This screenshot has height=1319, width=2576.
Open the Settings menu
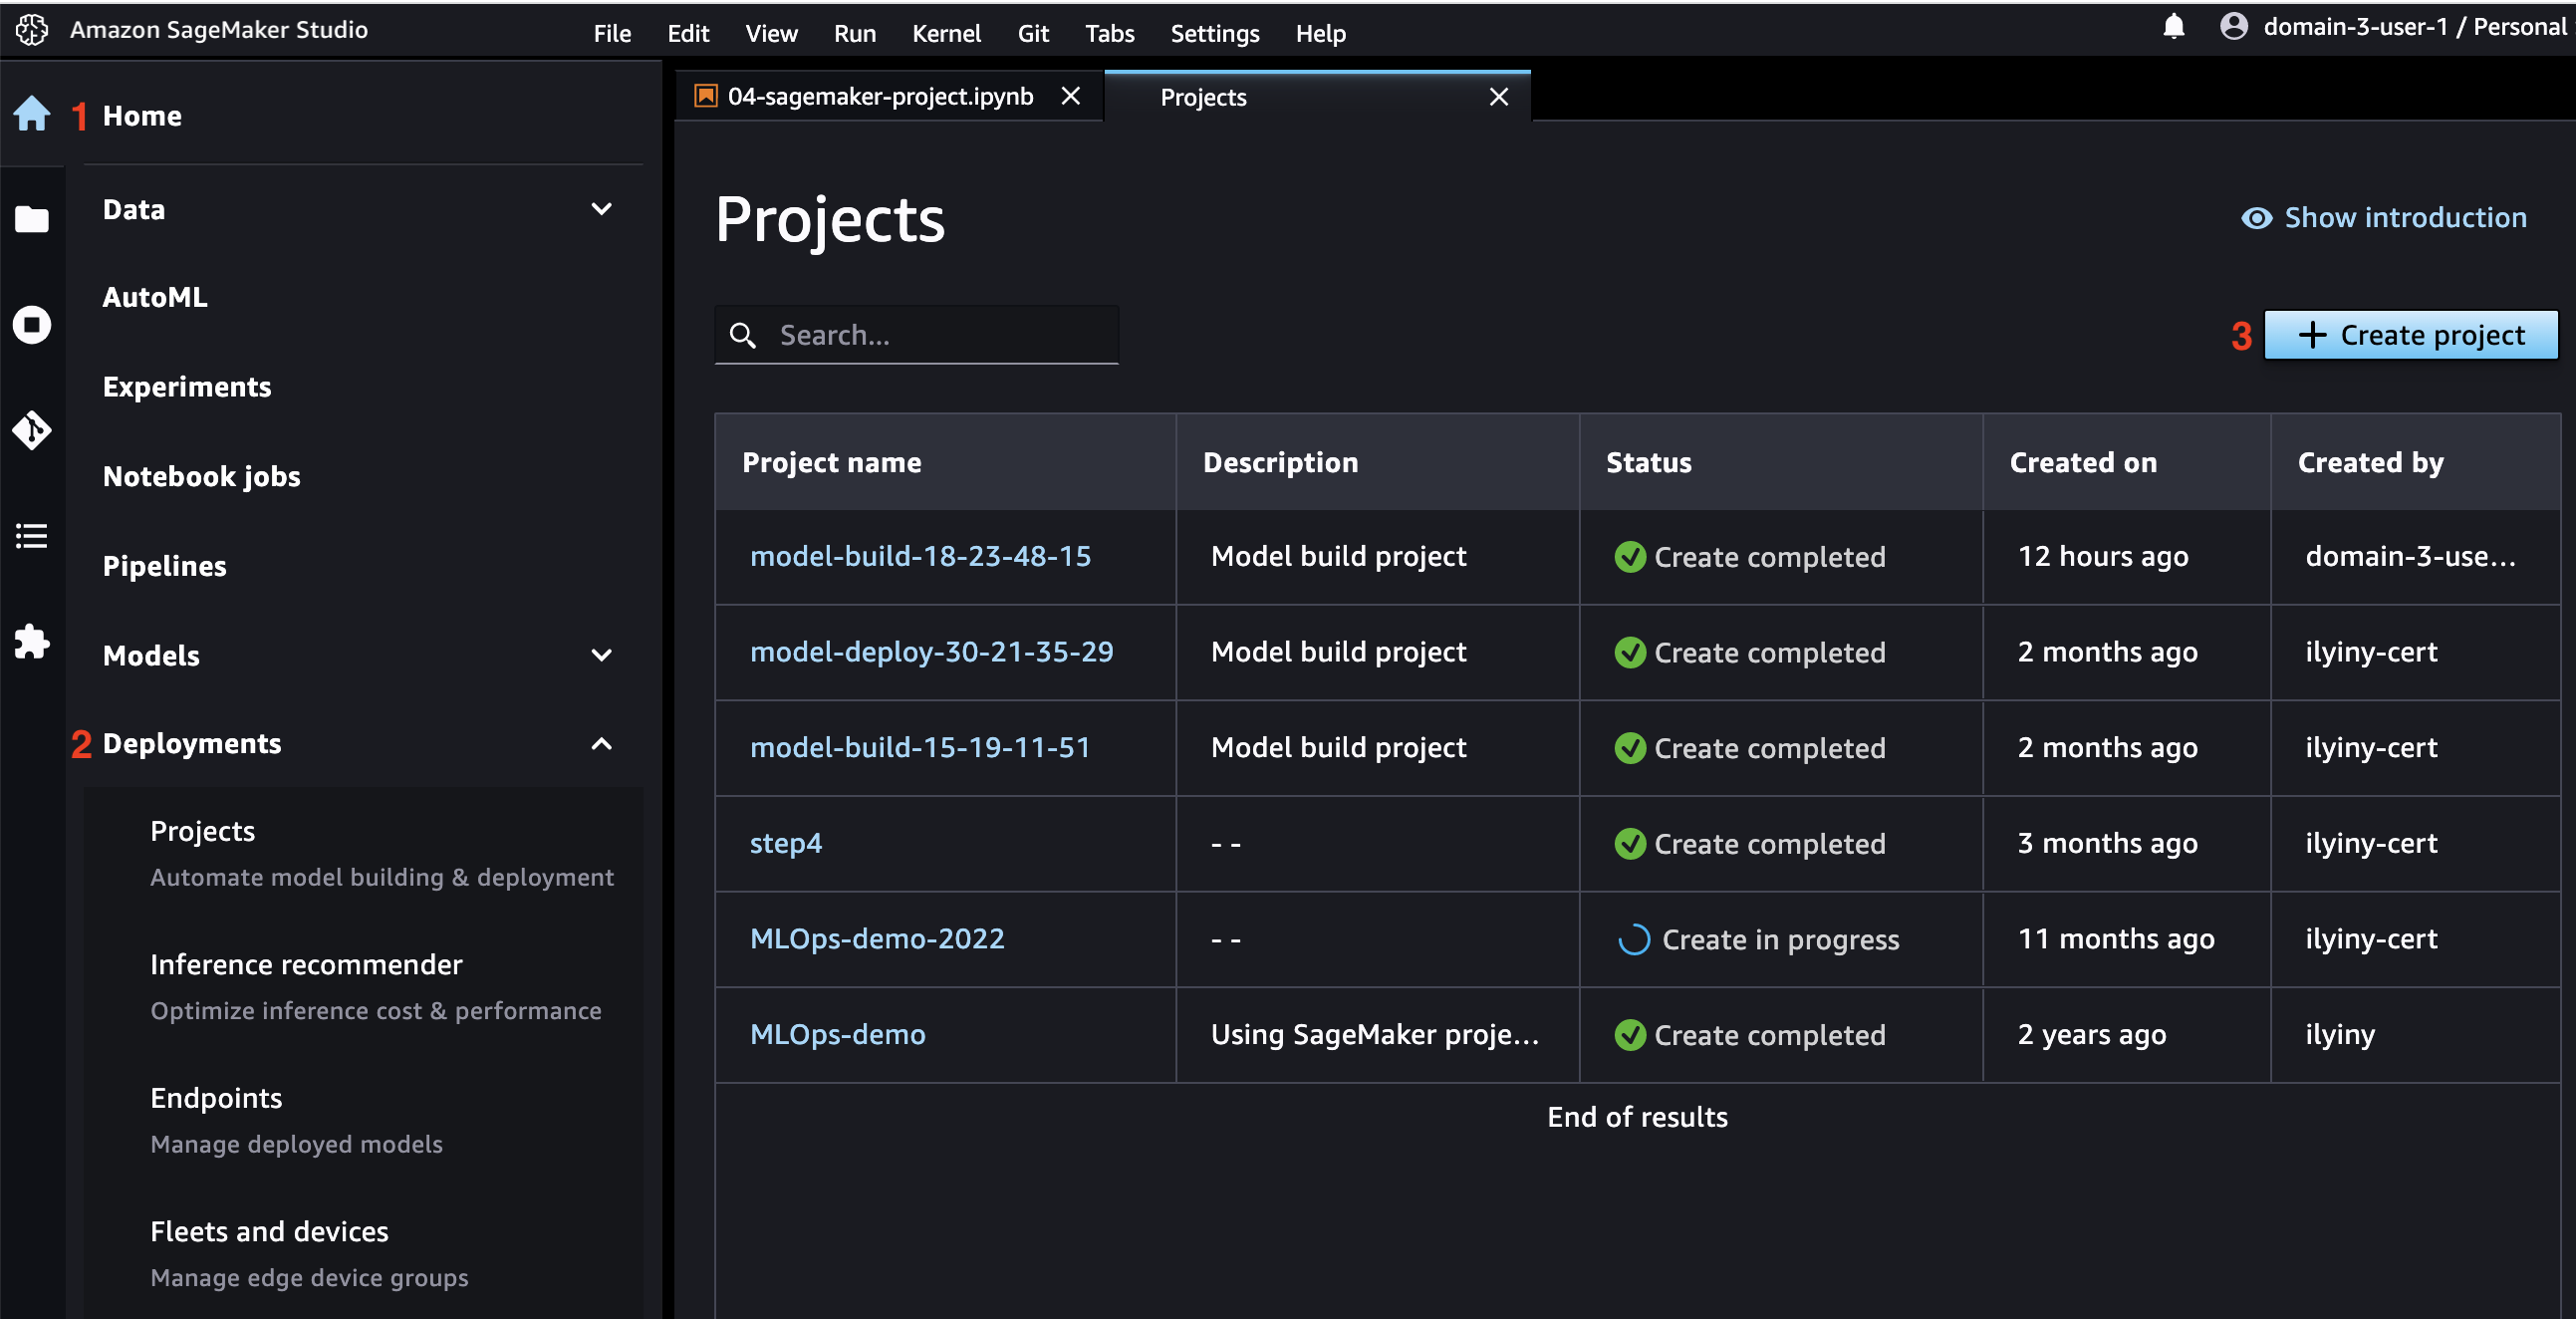coord(1215,33)
